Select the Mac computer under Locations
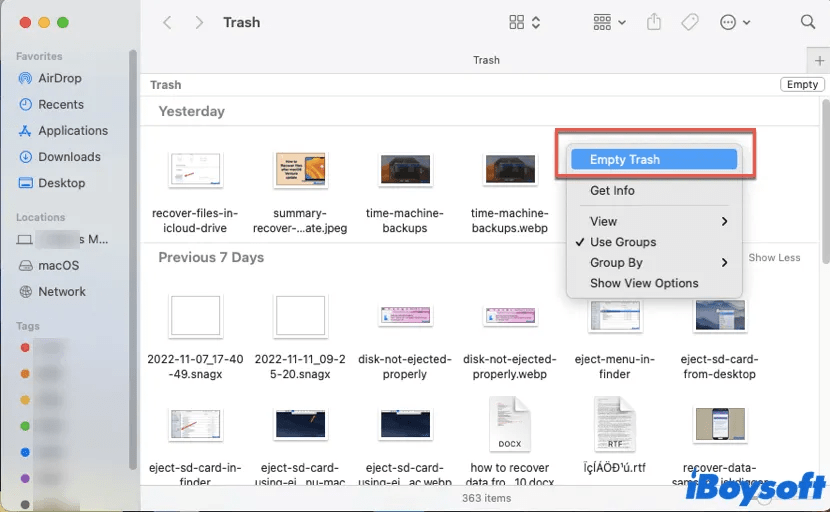This screenshot has width=834, height=512. (x=63, y=240)
